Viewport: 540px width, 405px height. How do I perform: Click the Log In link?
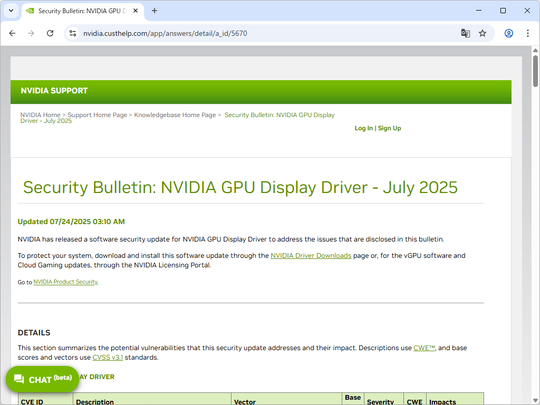[x=364, y=128]
